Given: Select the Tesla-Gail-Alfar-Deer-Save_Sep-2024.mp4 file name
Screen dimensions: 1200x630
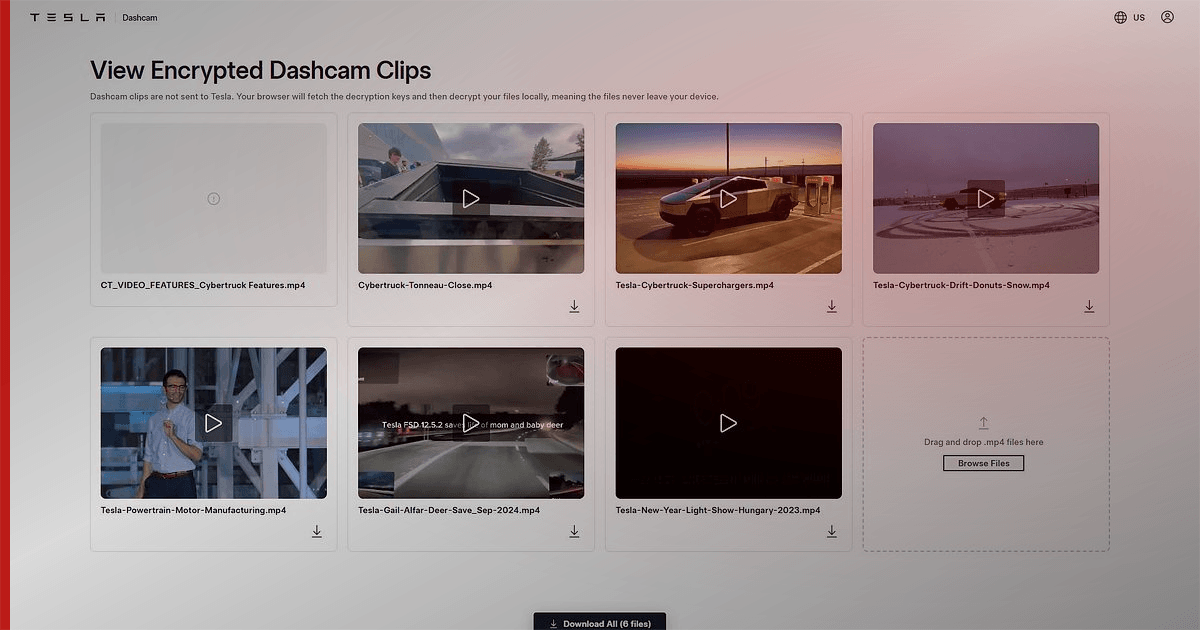Looking at the screenshot, I should (449, 510).
